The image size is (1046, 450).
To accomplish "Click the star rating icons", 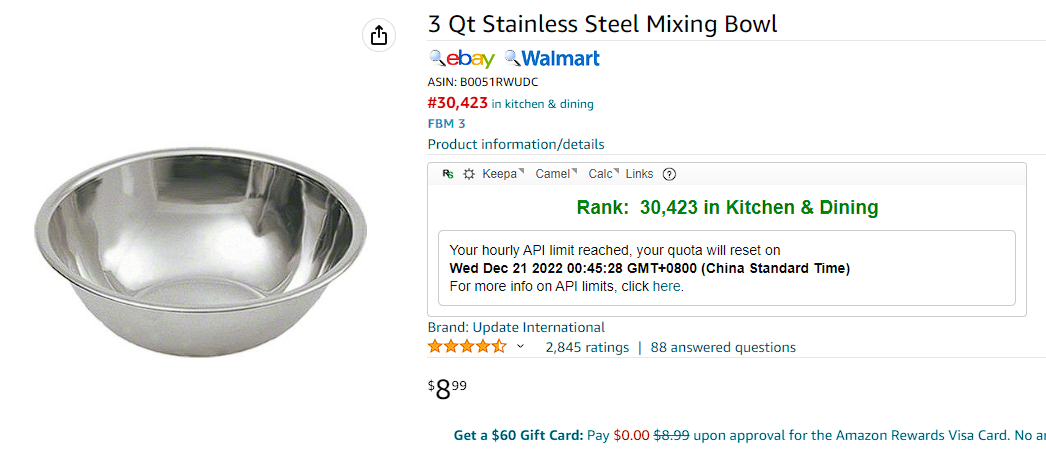I will (x=467, y=347).
